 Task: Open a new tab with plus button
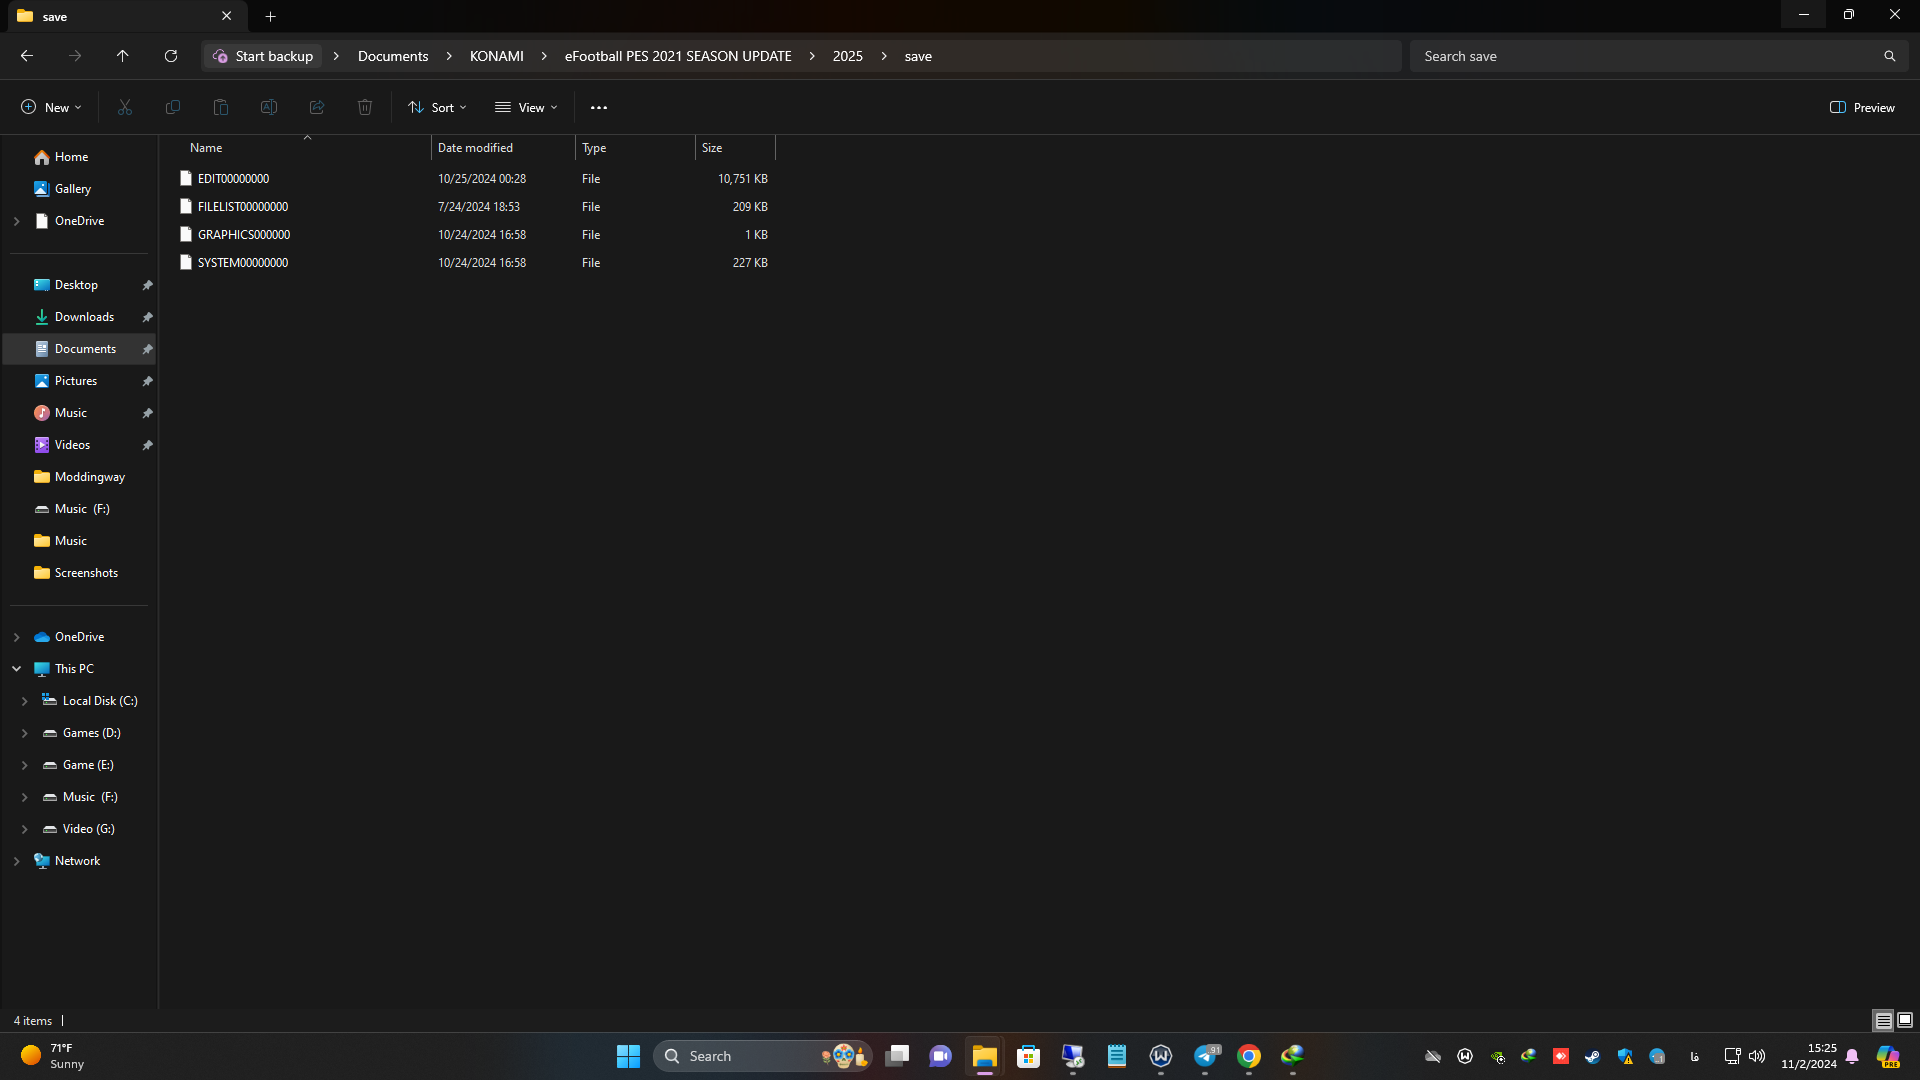tap(270, 16)
